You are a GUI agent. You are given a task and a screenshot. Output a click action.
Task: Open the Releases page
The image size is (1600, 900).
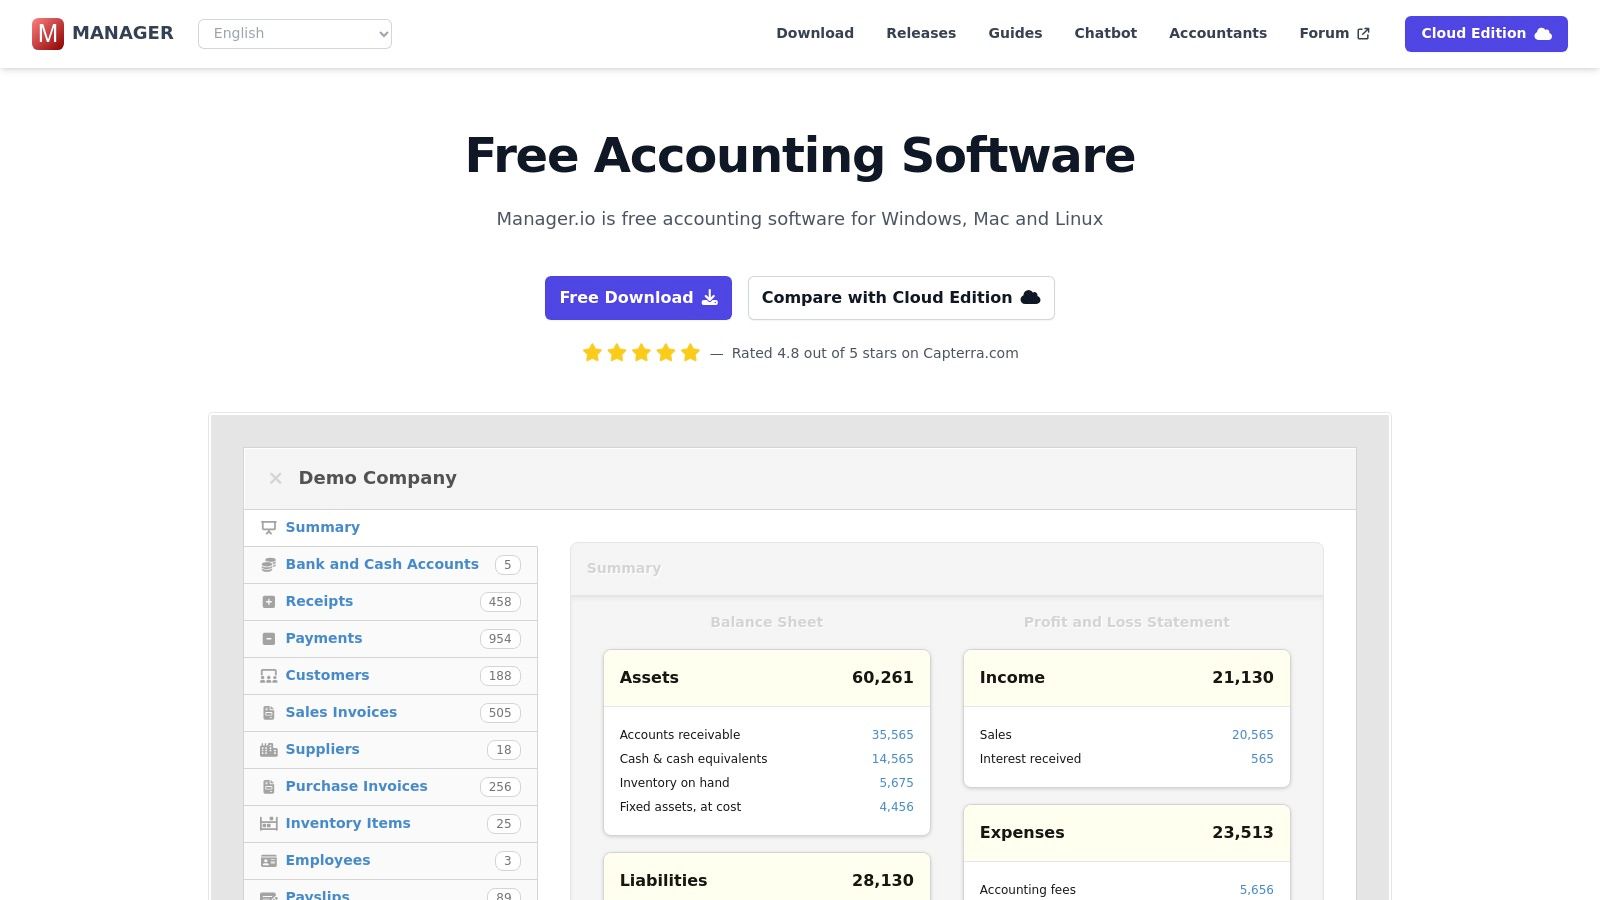[x=921, y=33]
